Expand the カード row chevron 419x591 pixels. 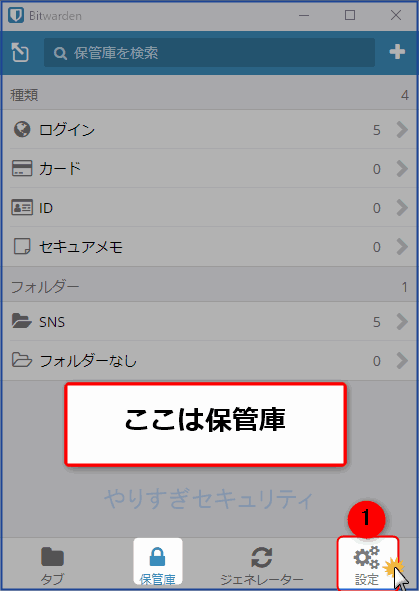point(402,168)
